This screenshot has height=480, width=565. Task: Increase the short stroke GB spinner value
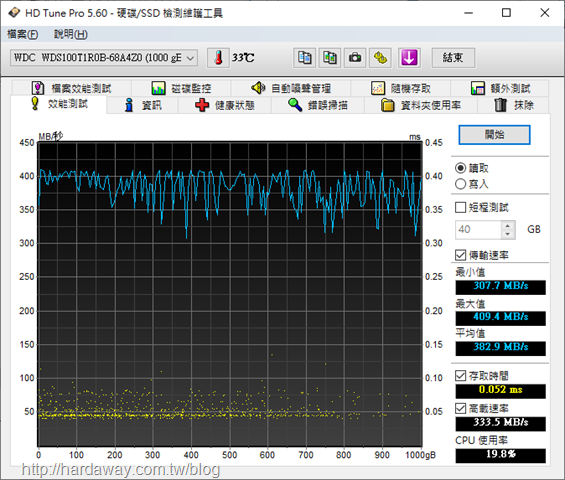click(508, 226)
